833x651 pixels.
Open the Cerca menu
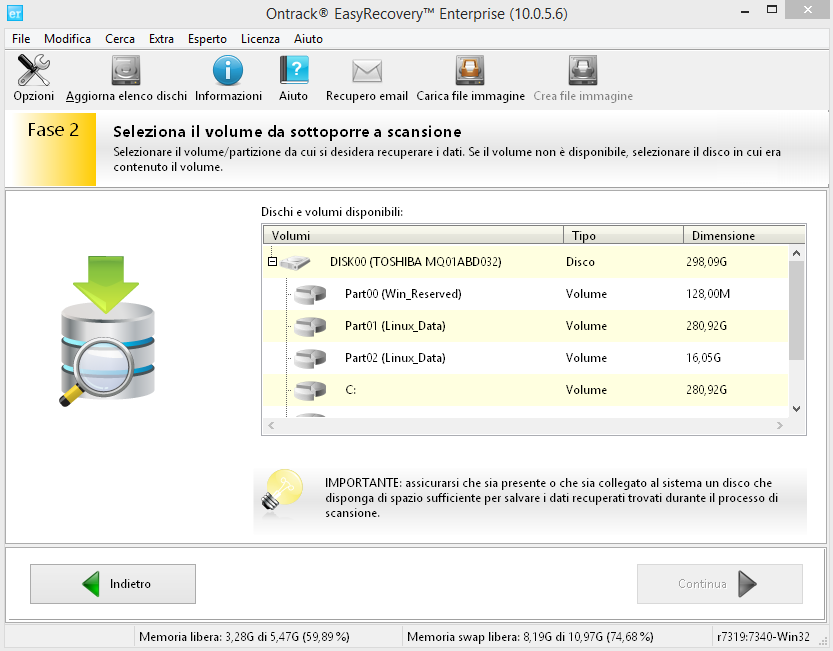pos(120,39)
